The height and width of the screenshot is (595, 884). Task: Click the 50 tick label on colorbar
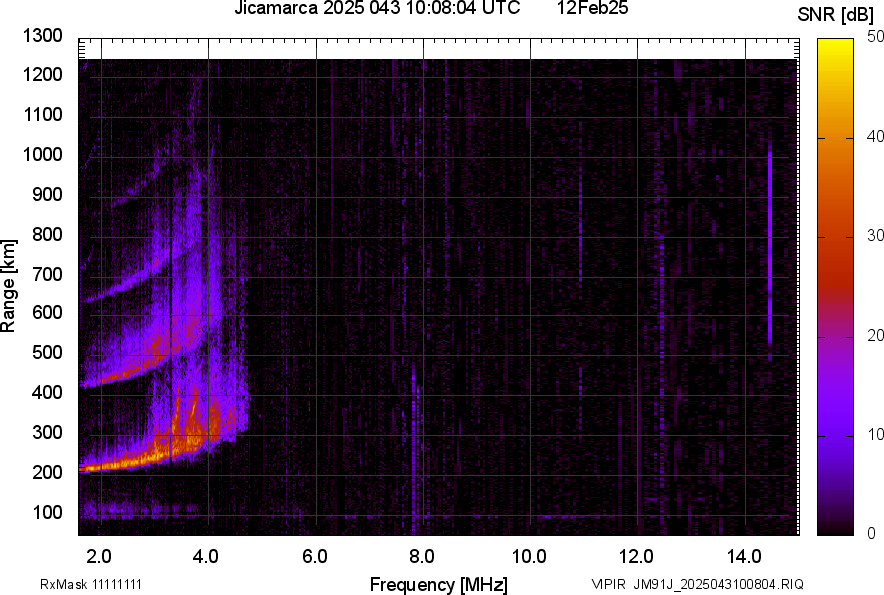coord(875,36)
